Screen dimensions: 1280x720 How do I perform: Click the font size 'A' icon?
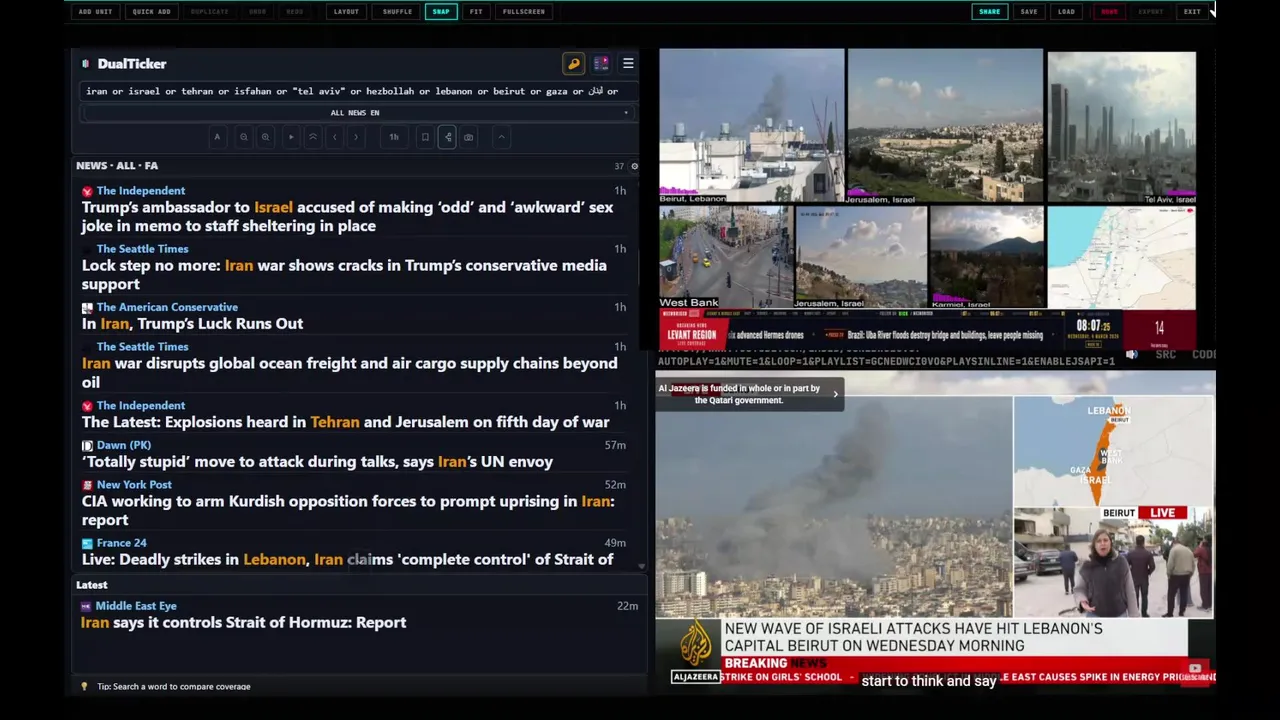217,137
